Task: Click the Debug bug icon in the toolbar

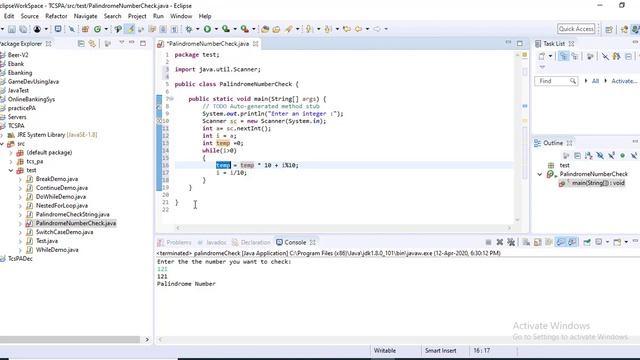Action: (x=189, y=29)
